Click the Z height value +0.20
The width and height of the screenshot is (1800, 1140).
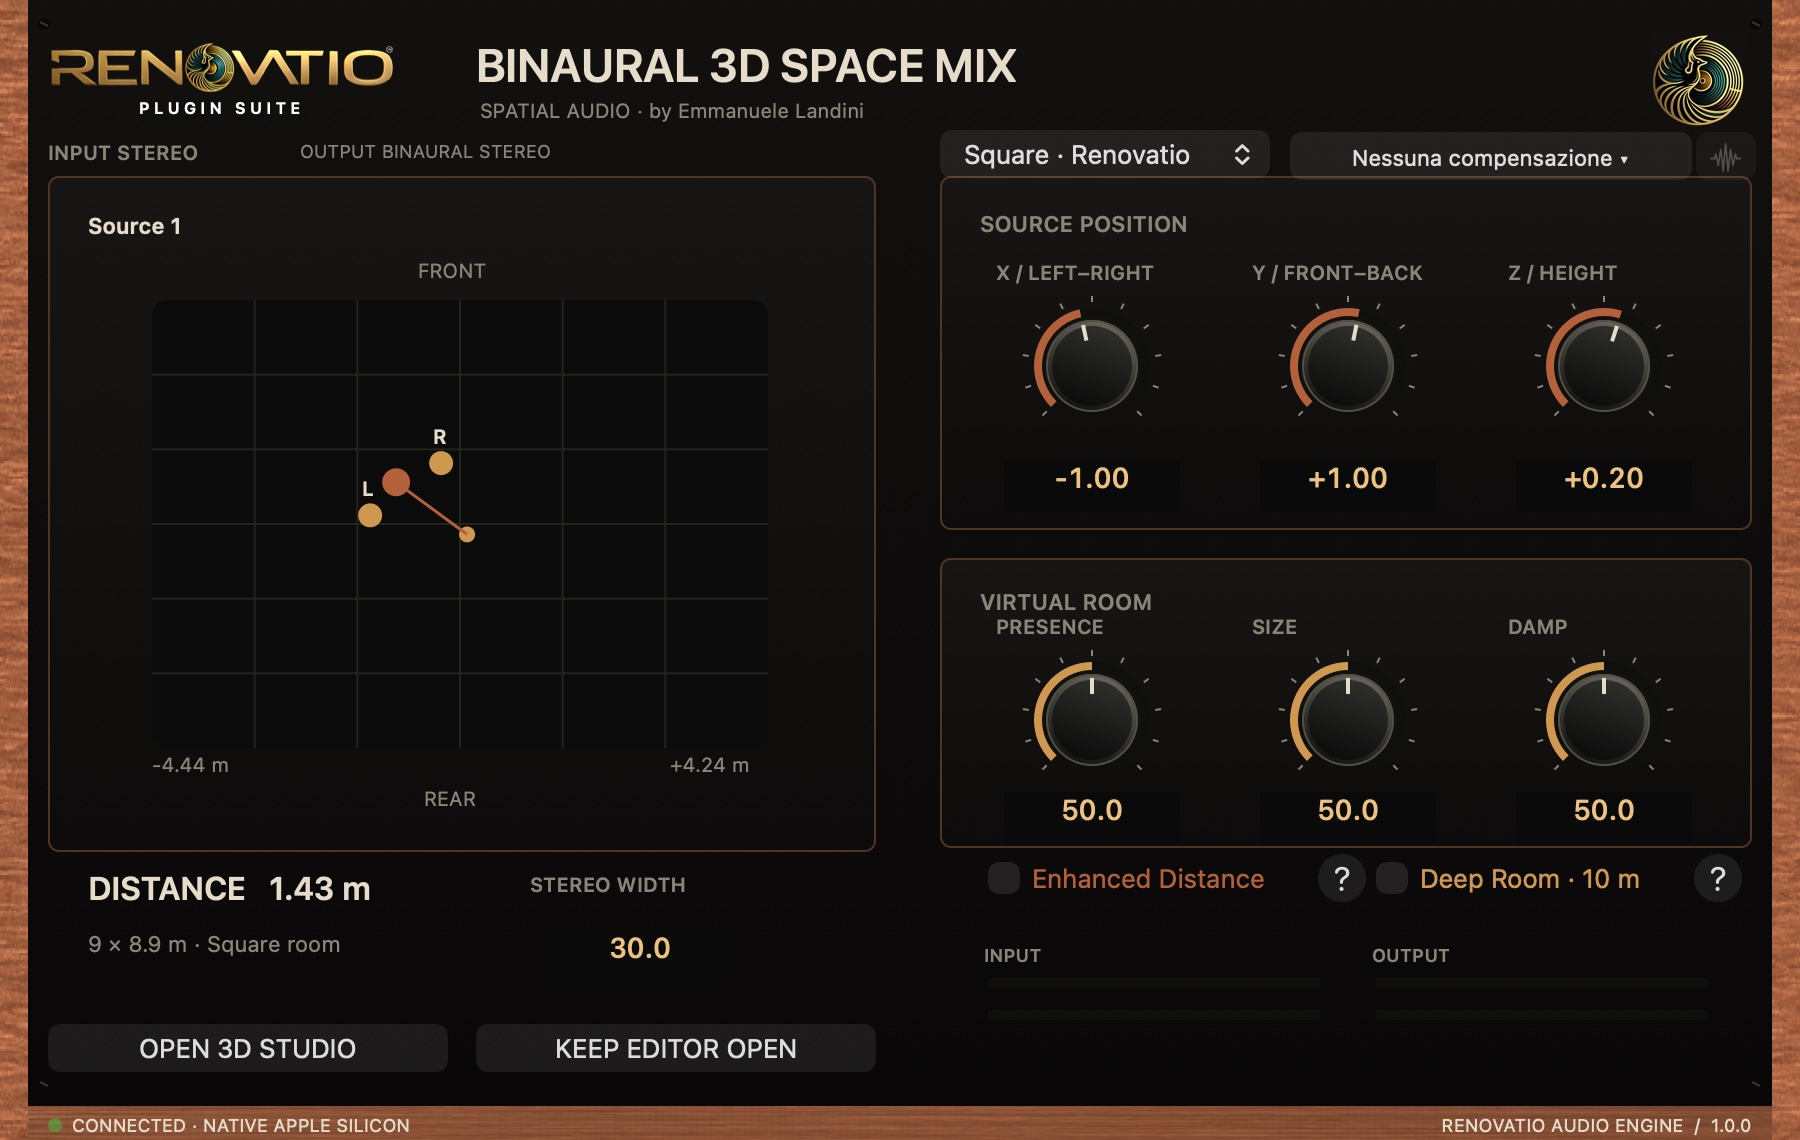tap(1604, 478)
